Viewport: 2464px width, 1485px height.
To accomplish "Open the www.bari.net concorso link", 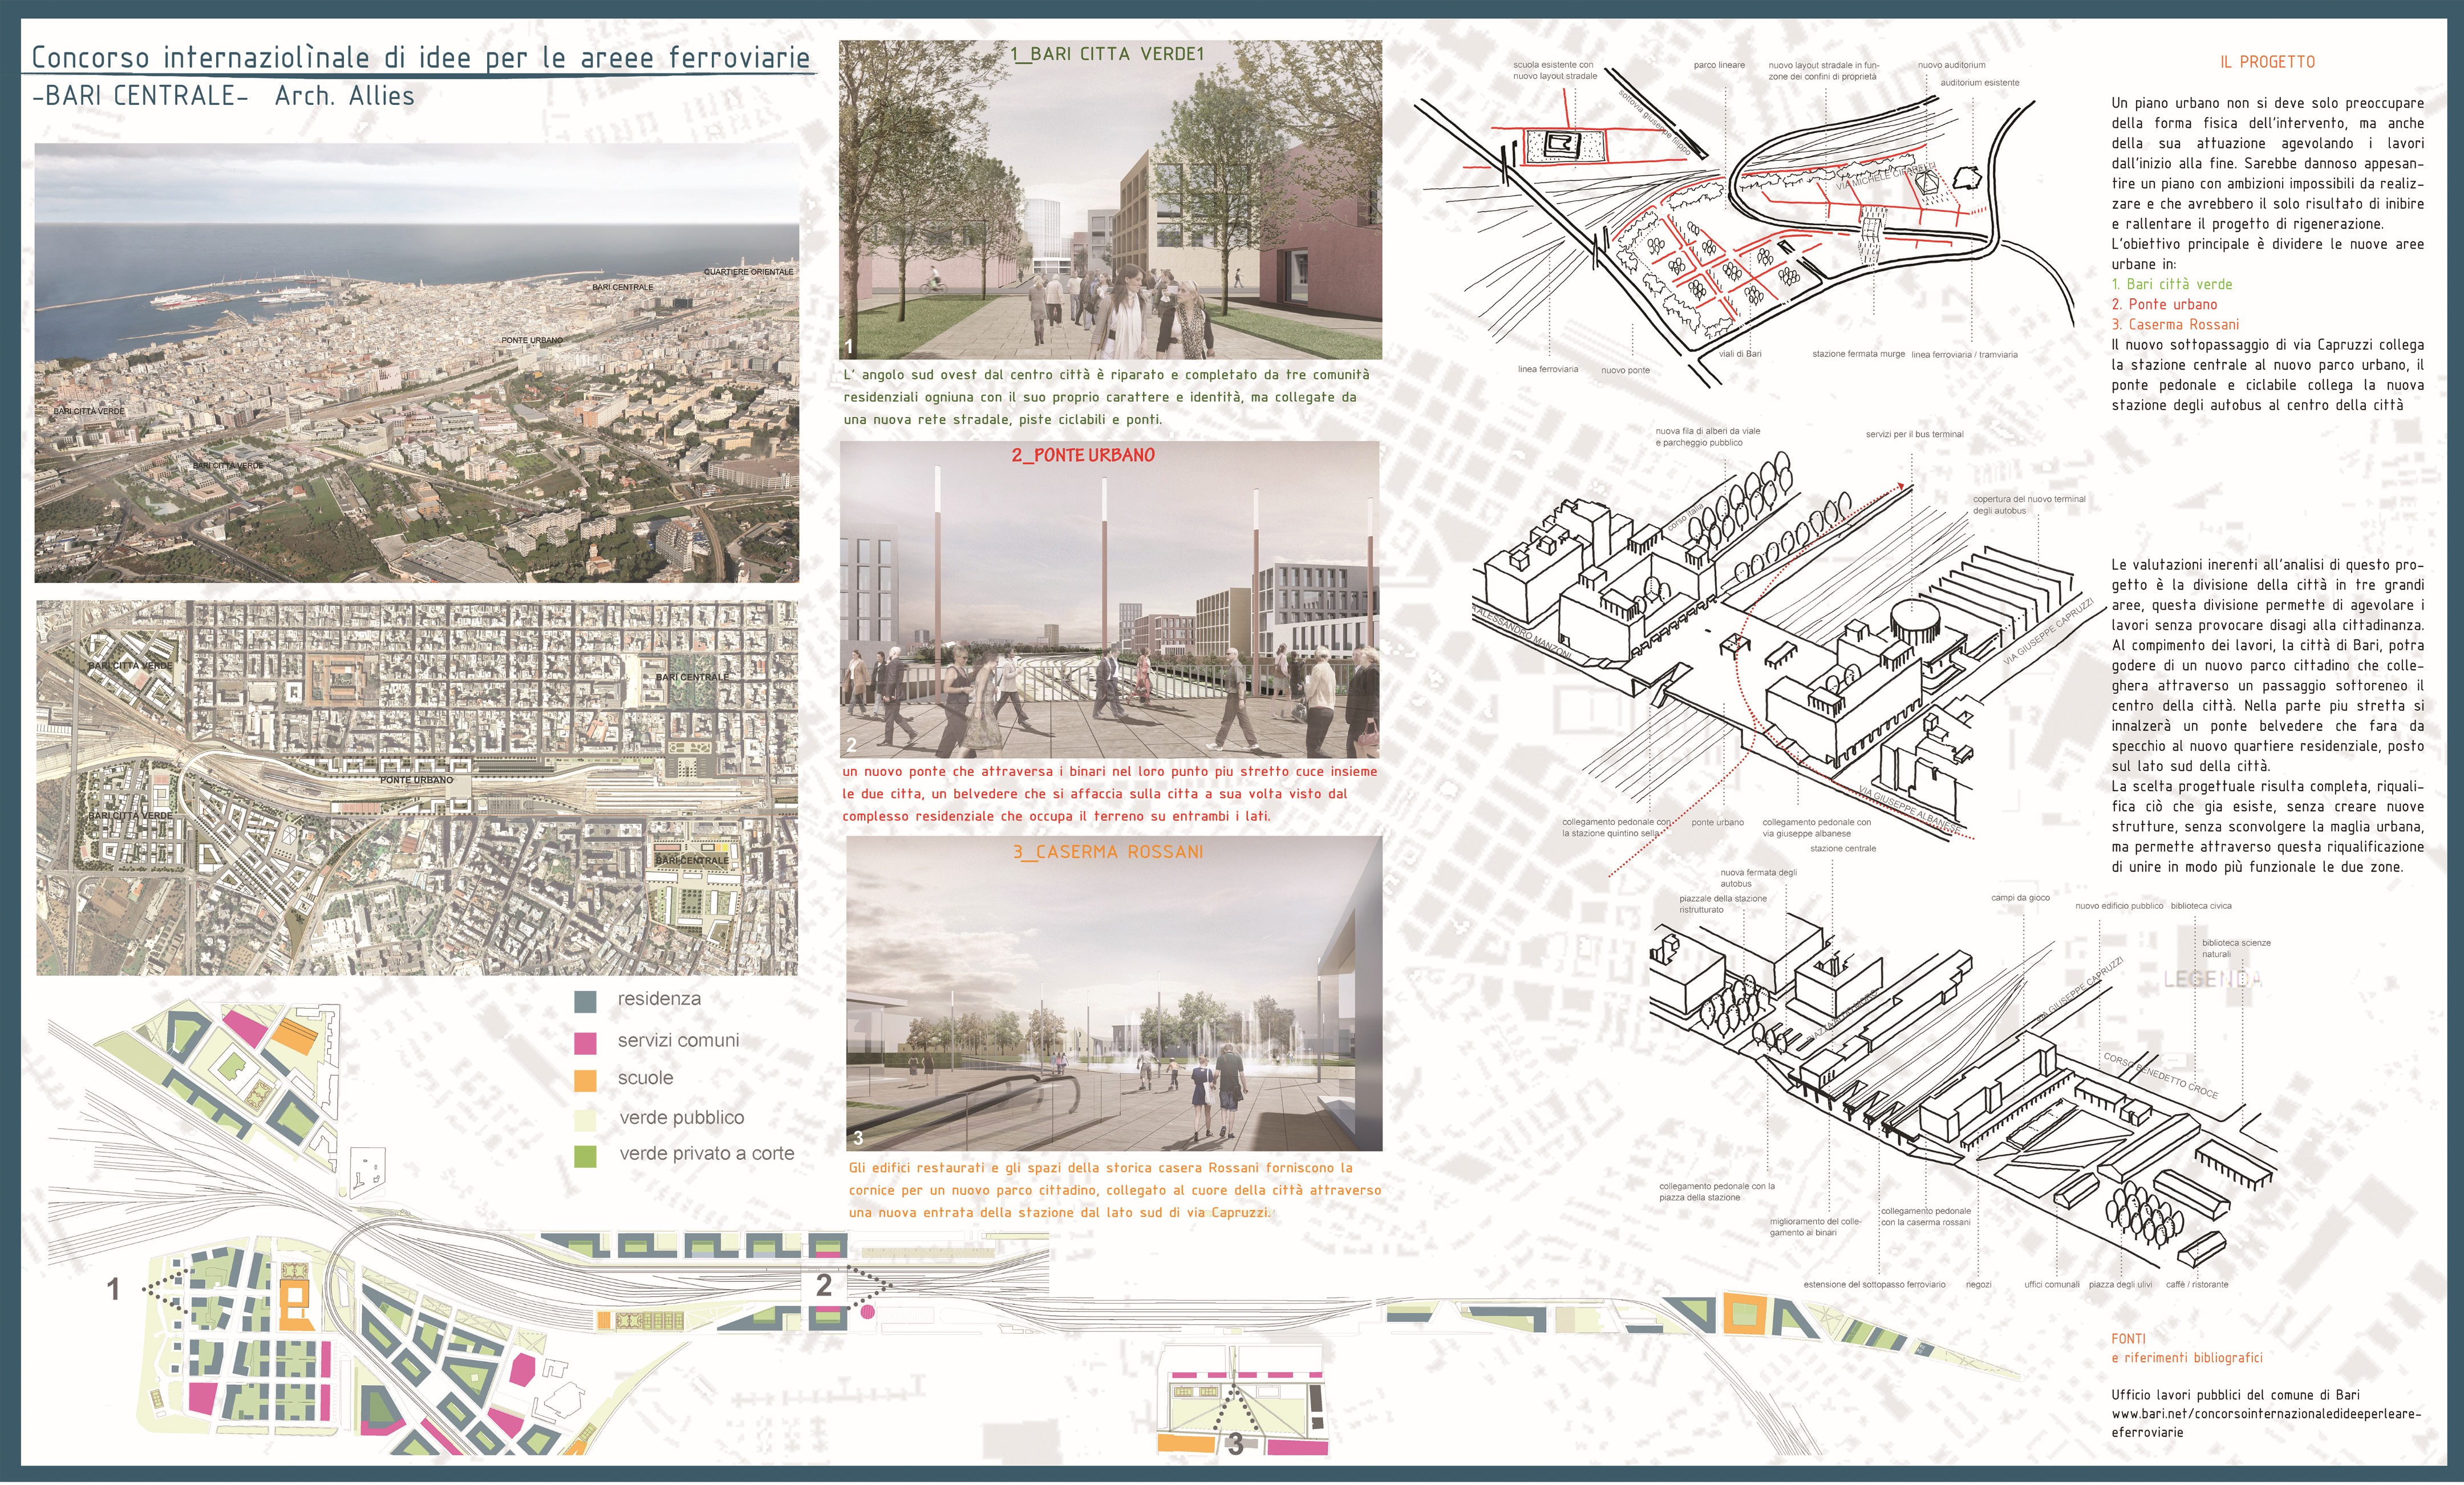I will point(2265,1414).
